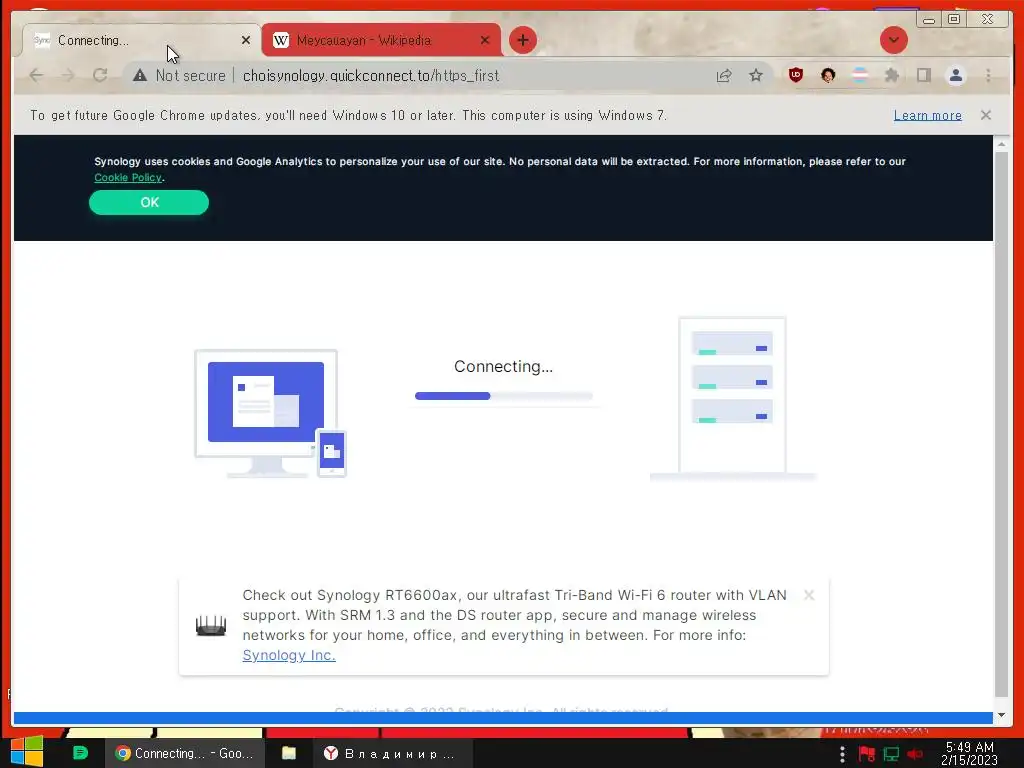Click the browser Back arrow
Image resolution: width=1024 pixels, height=768 pixels.
point(37,75)
